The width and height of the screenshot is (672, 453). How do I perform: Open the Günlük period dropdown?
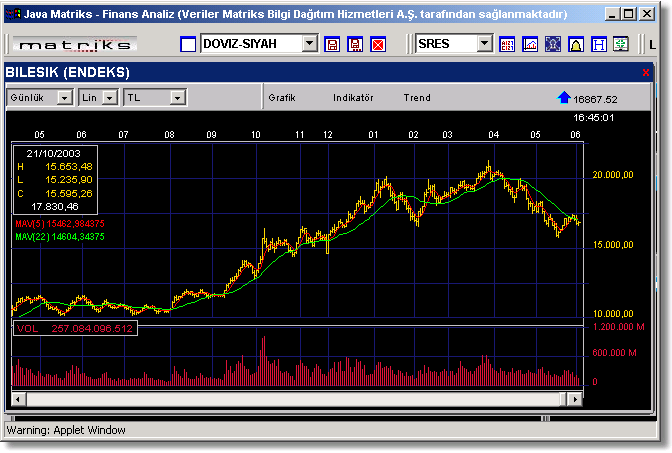point(64,98)
